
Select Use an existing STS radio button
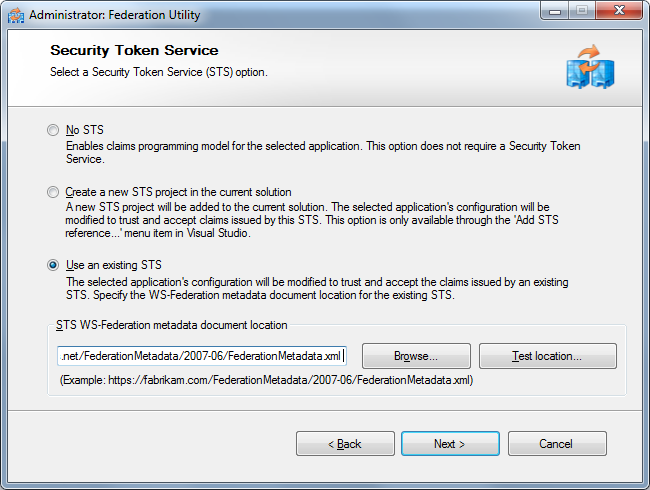click(53, 265)
